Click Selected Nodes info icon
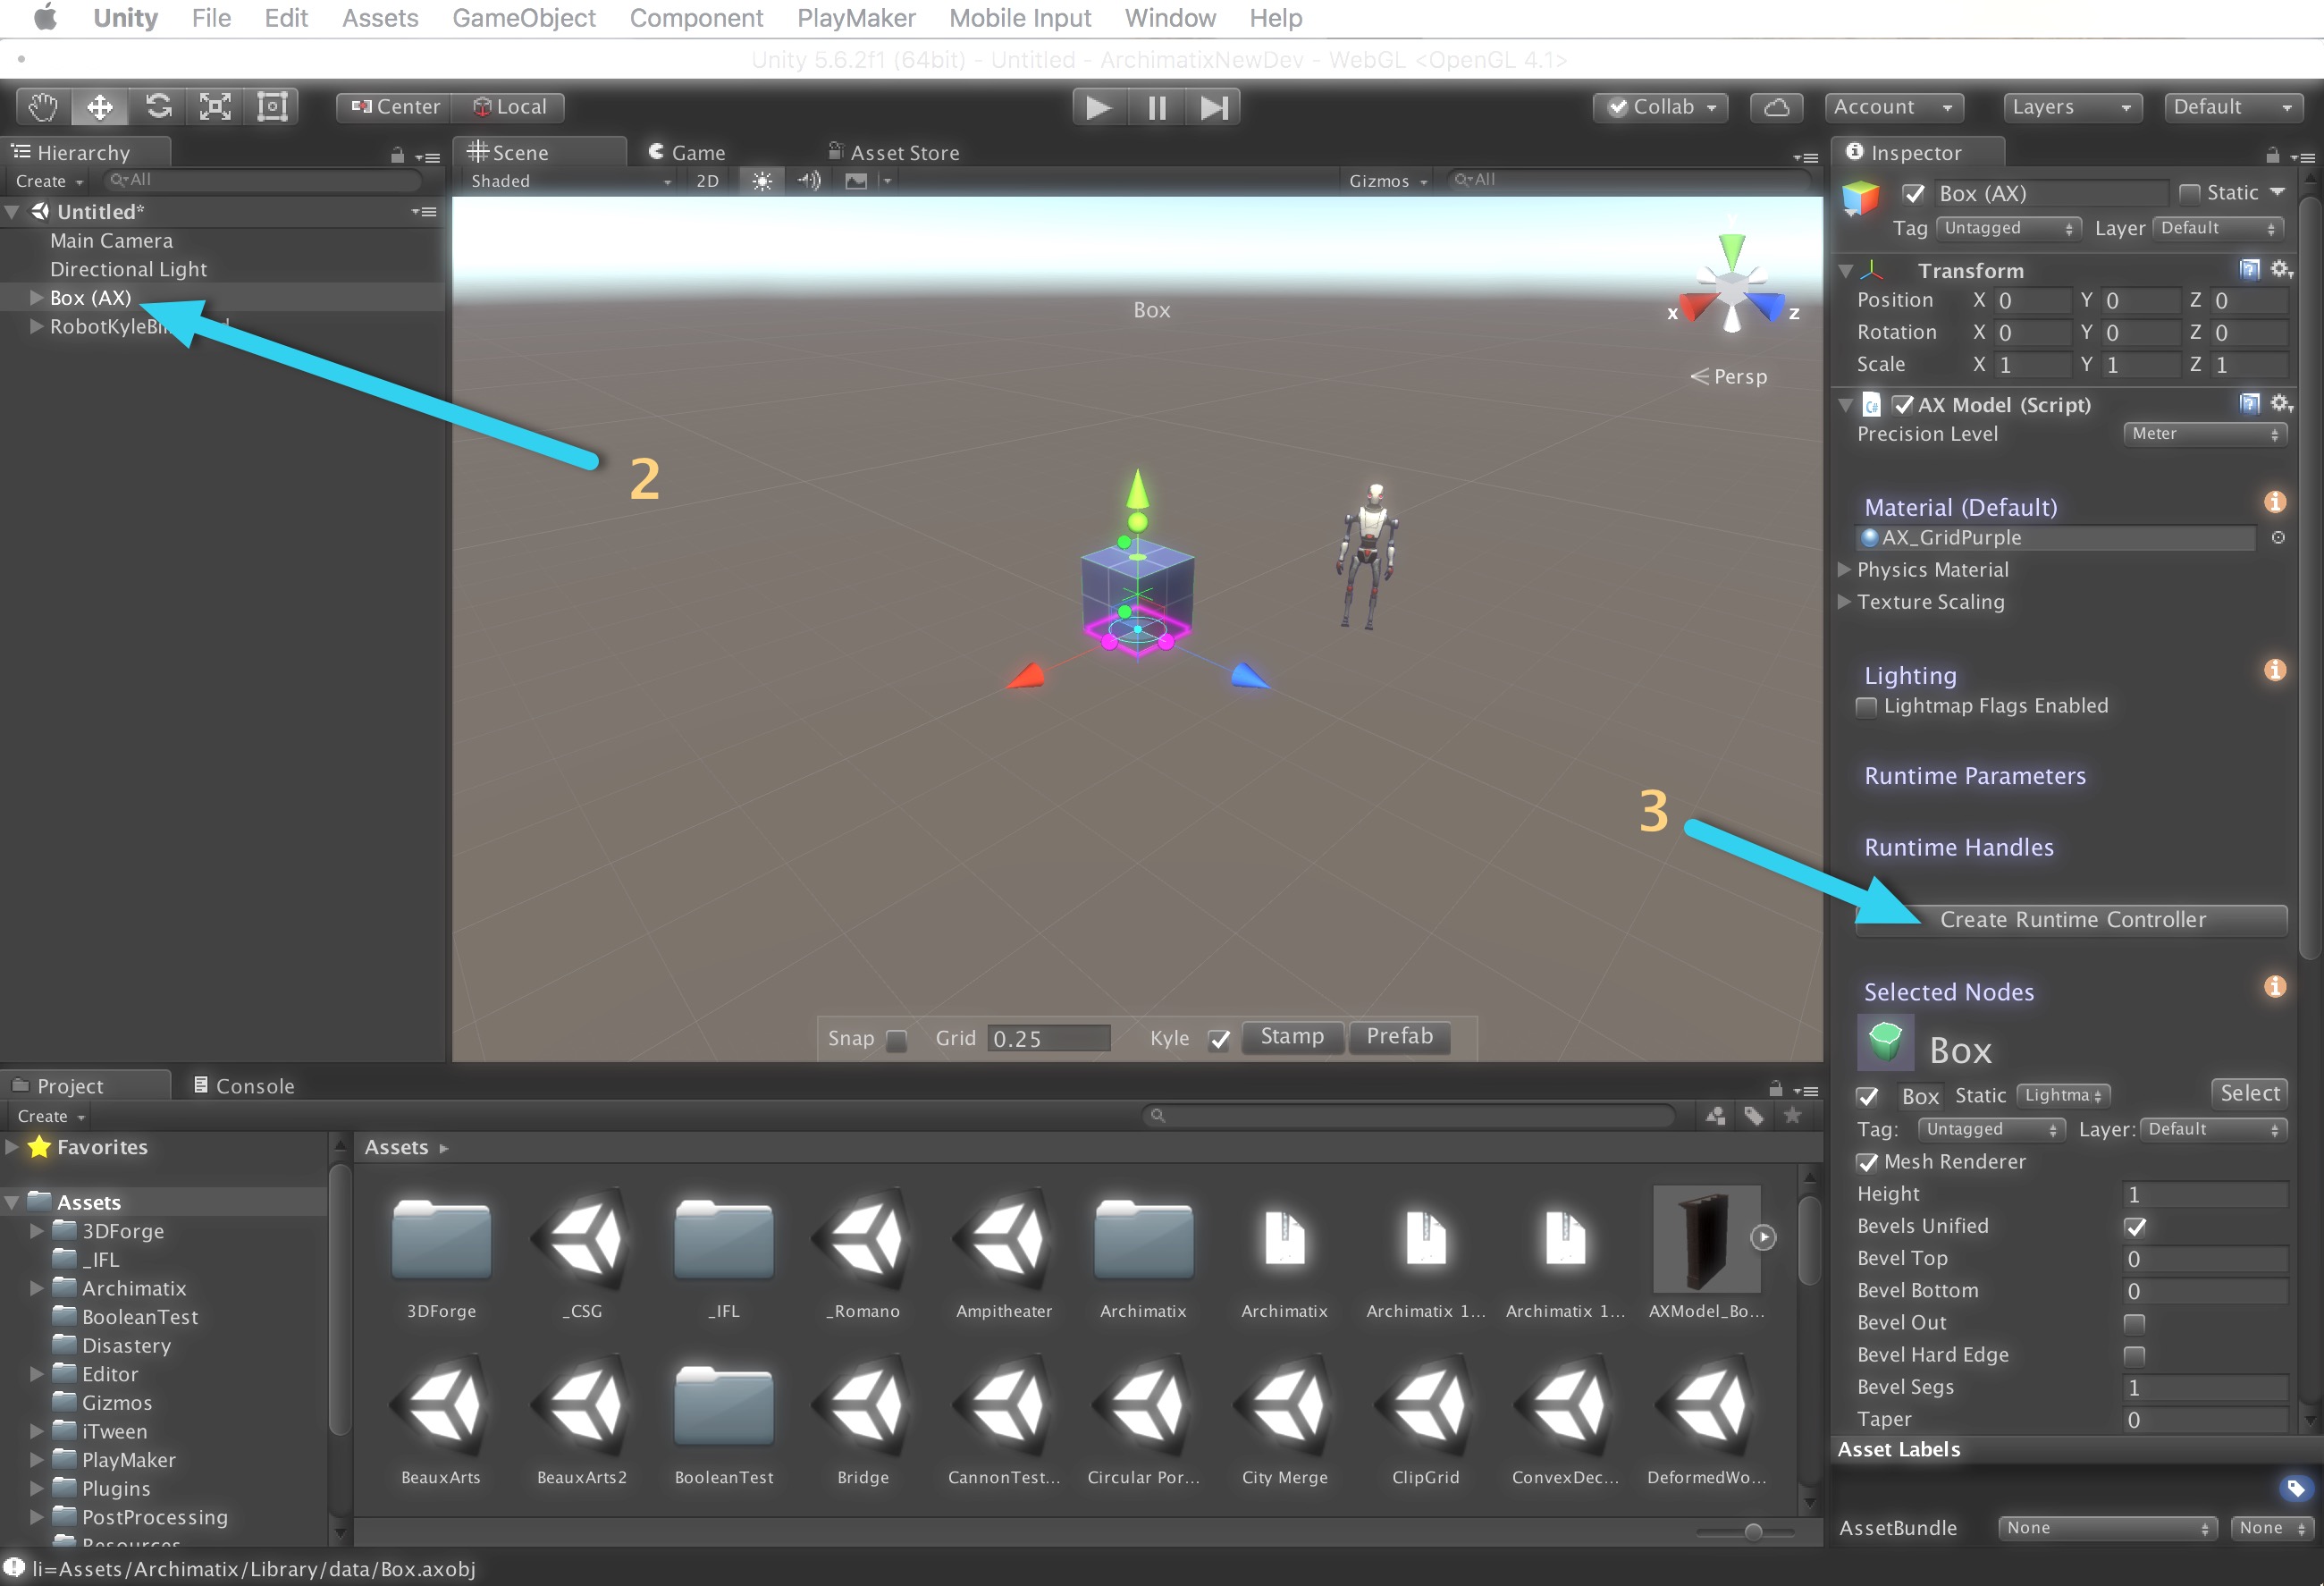 click(2275, 987)
